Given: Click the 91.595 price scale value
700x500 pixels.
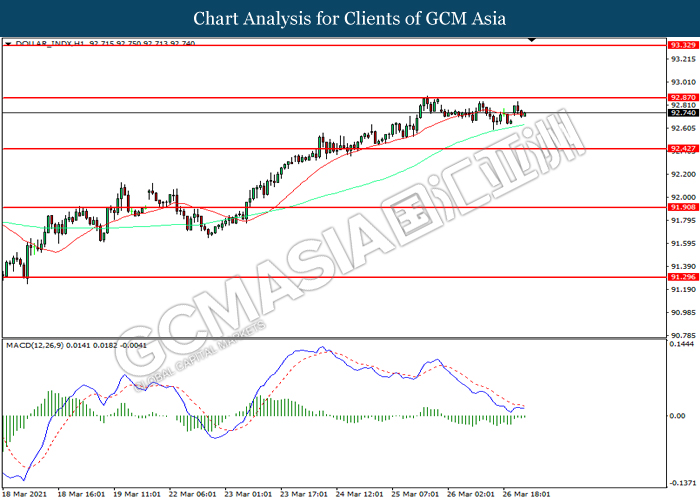Looking at the screenshot, I should [683, 243].
